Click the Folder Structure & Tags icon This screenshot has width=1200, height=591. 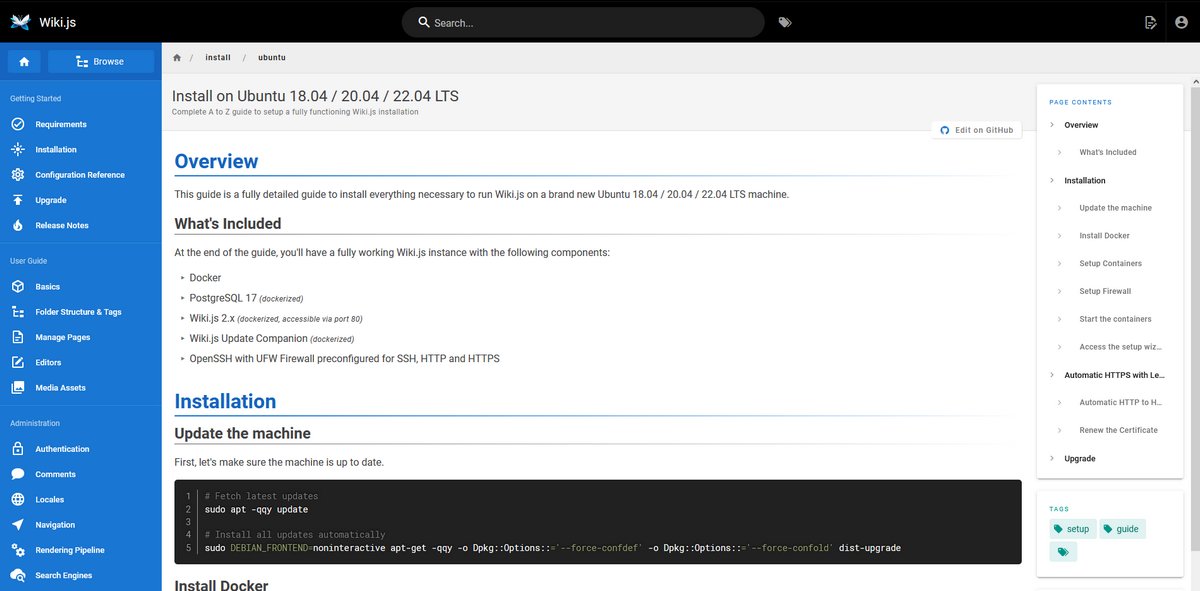coord(17,312)
